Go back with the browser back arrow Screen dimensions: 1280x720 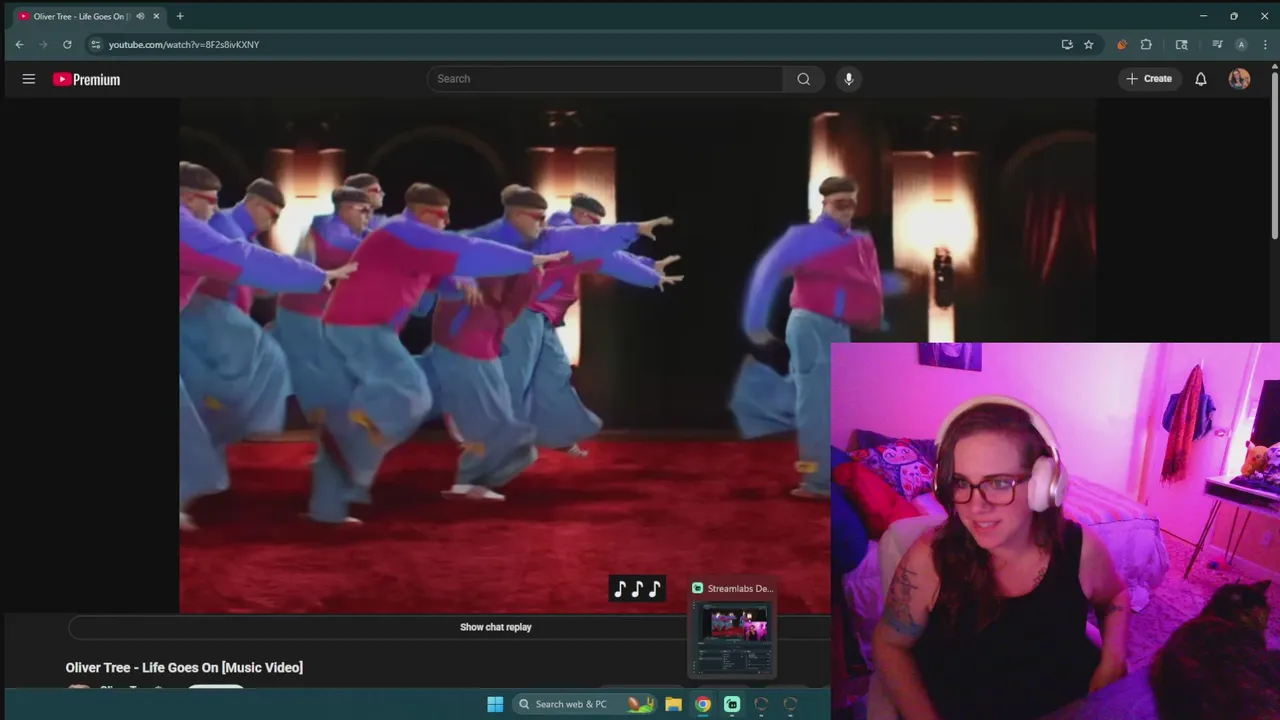[x=19, y=44]
